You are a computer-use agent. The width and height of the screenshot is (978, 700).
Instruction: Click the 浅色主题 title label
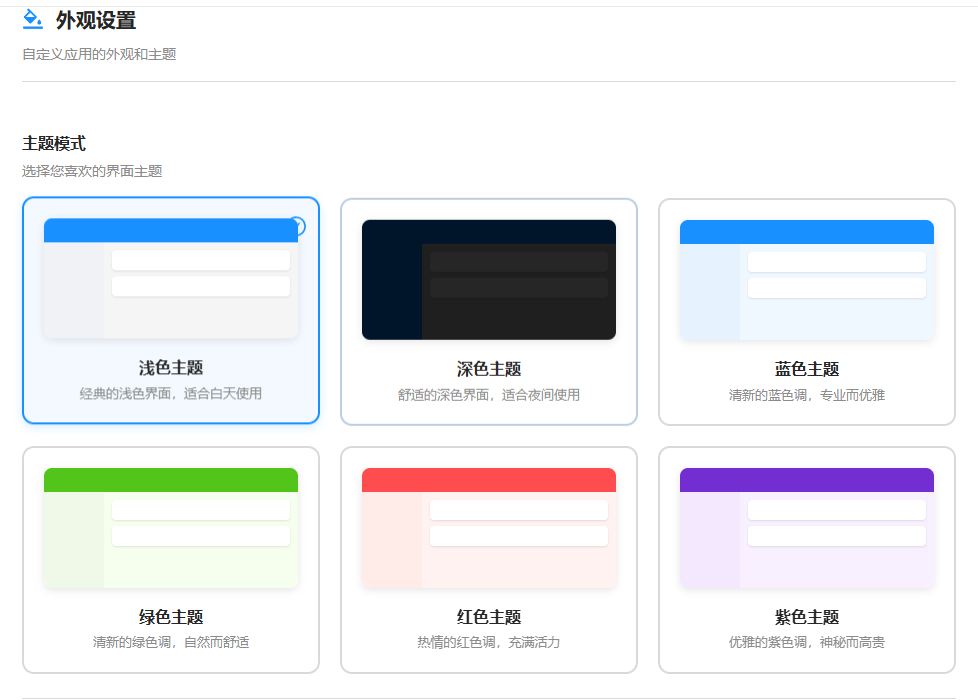point(171,367)
